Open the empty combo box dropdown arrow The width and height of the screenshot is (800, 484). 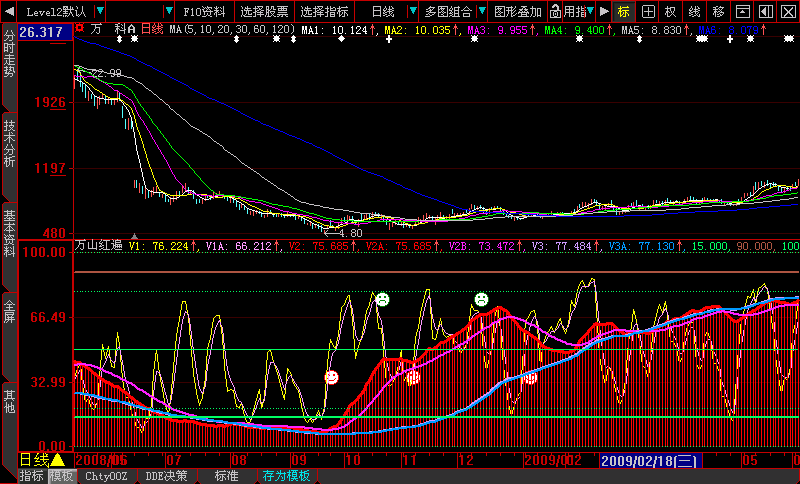(169, 11)
